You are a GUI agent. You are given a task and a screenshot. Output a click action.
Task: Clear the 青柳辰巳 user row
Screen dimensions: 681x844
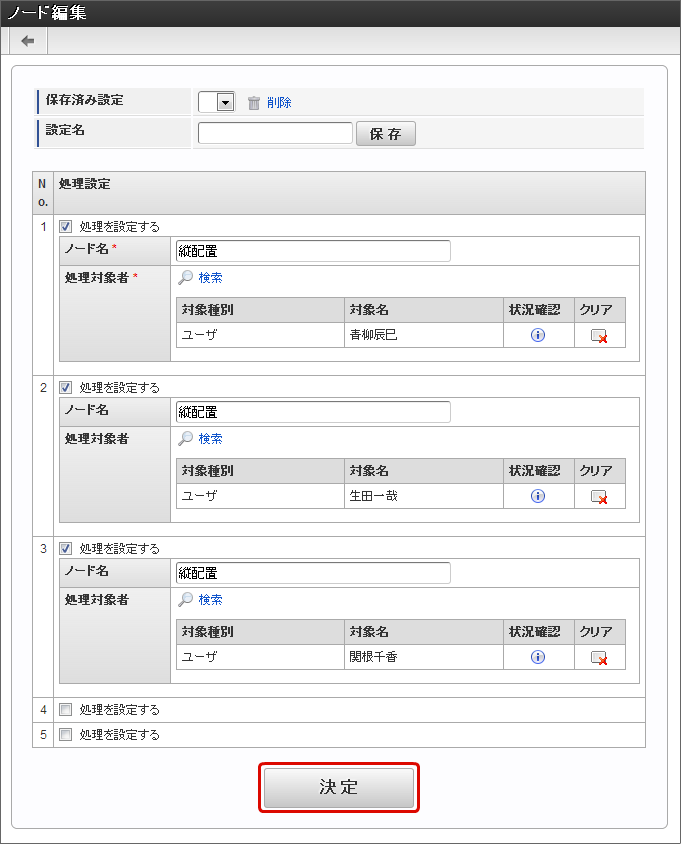click(599, 336)
